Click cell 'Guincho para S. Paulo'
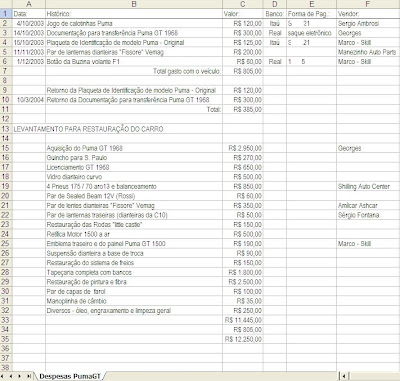Screen dimensions: 400x381 (x=134, y=157)
